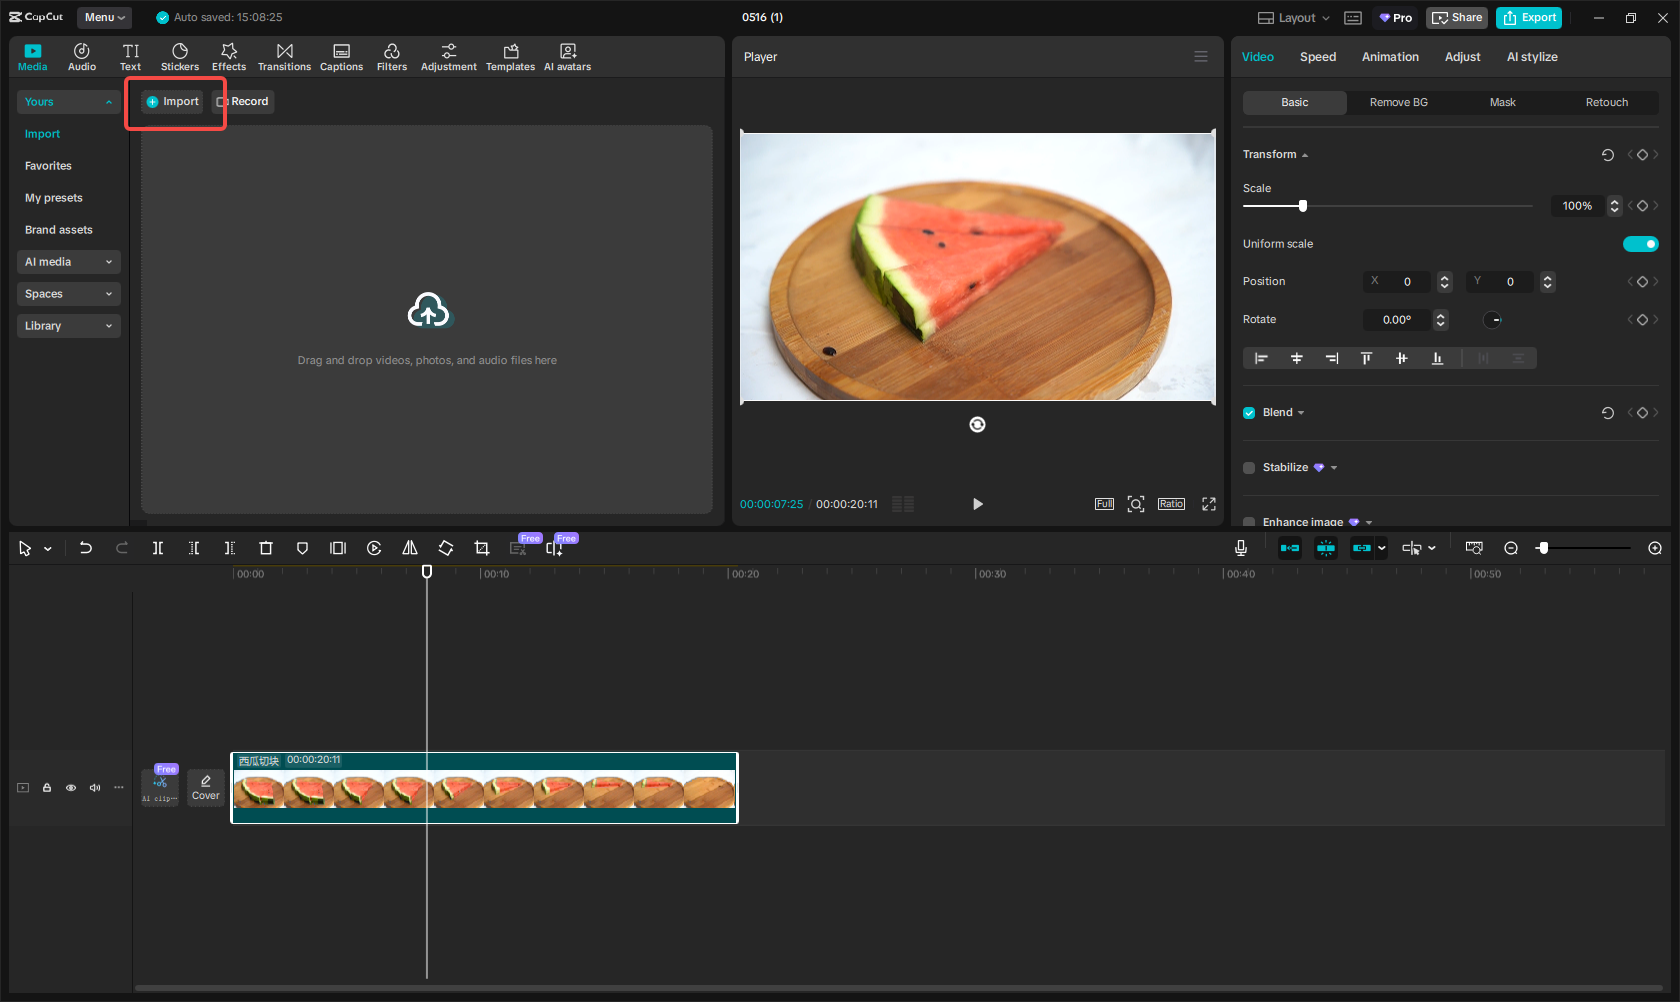Click the microphone voiceover icon
The height and width of the screenshot is (1002, 1680).
click(1240, 548)
